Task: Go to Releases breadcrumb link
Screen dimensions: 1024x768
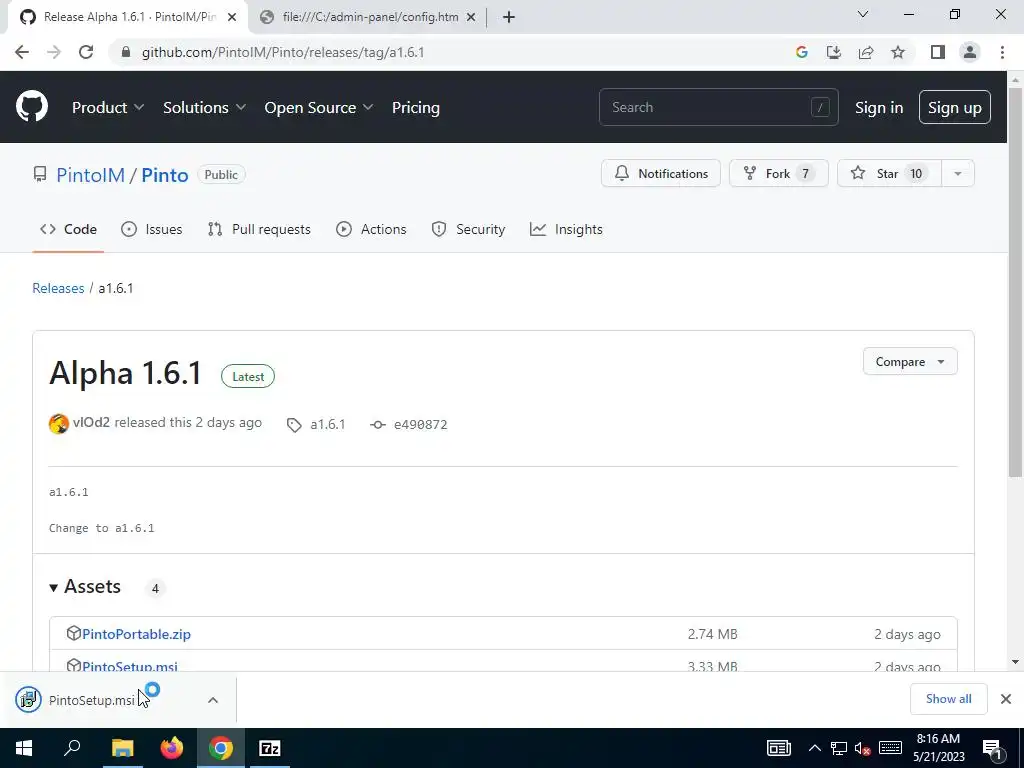Action: coord(58,288)
